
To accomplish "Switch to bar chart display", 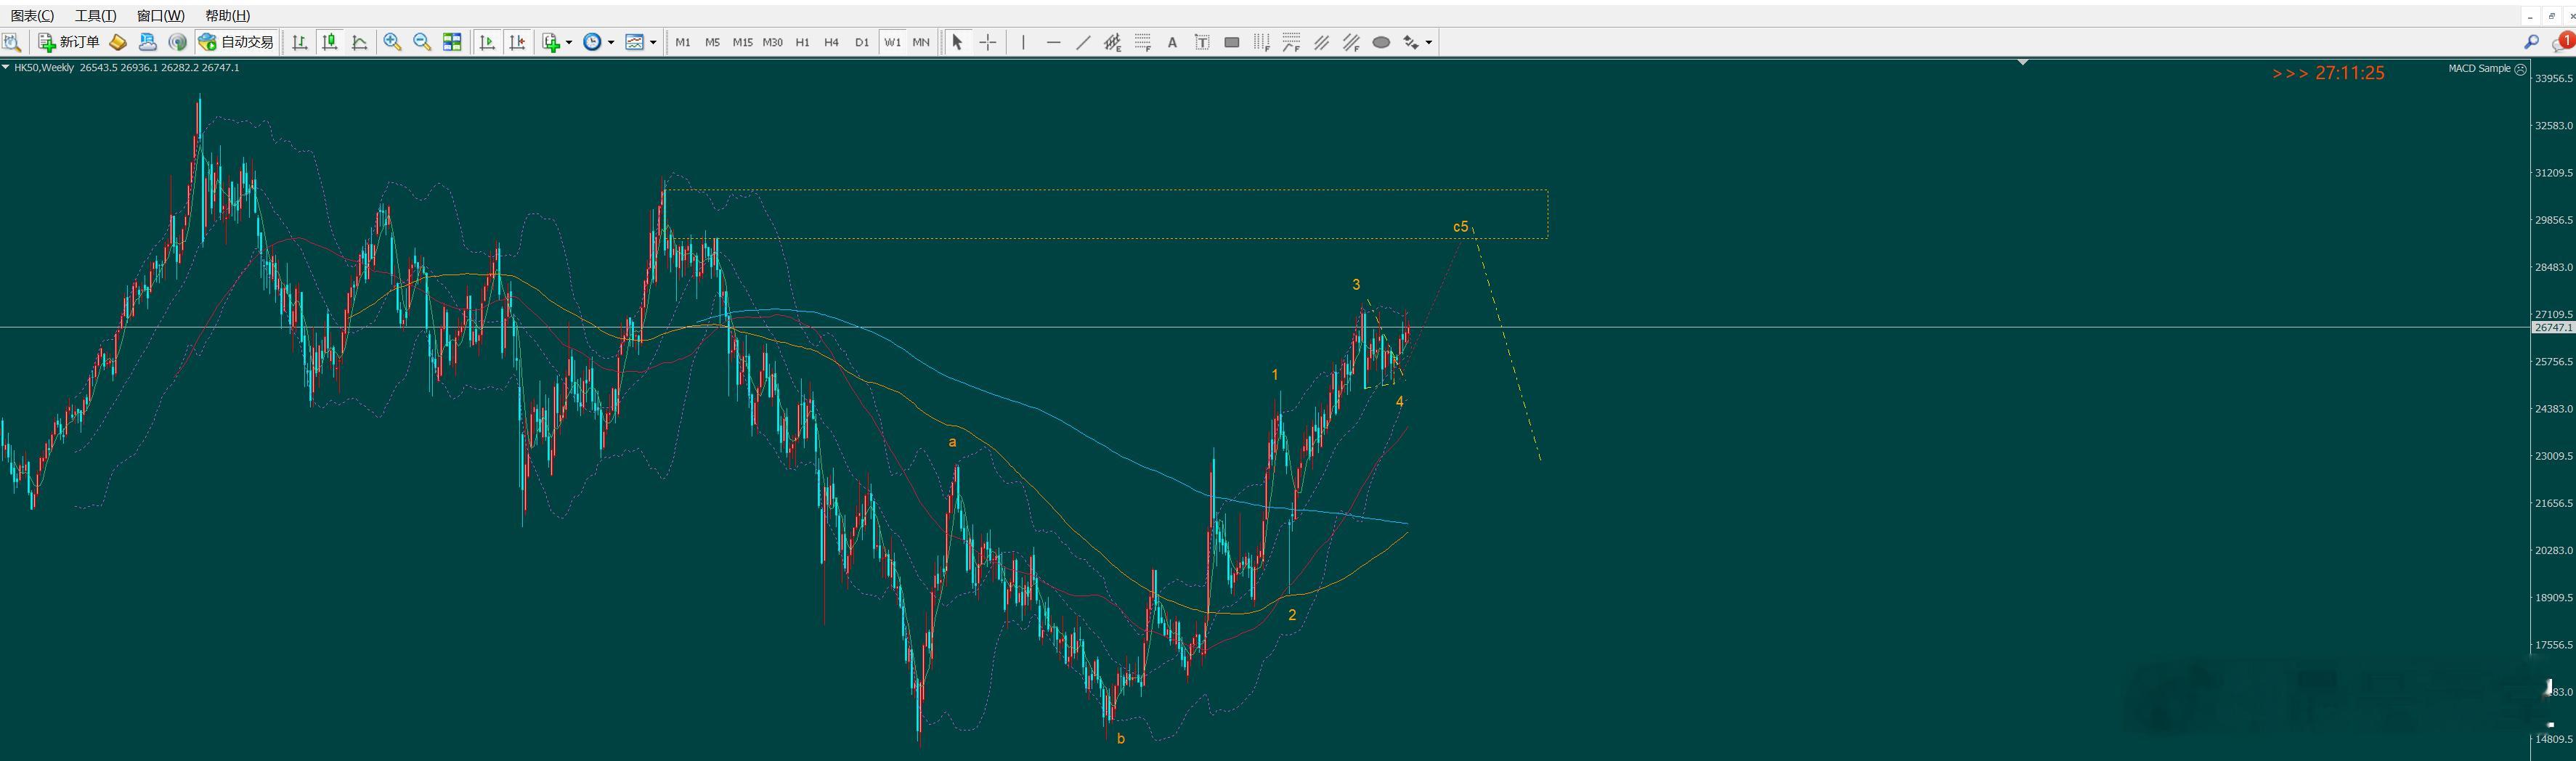I will click(x=299, y=42).
